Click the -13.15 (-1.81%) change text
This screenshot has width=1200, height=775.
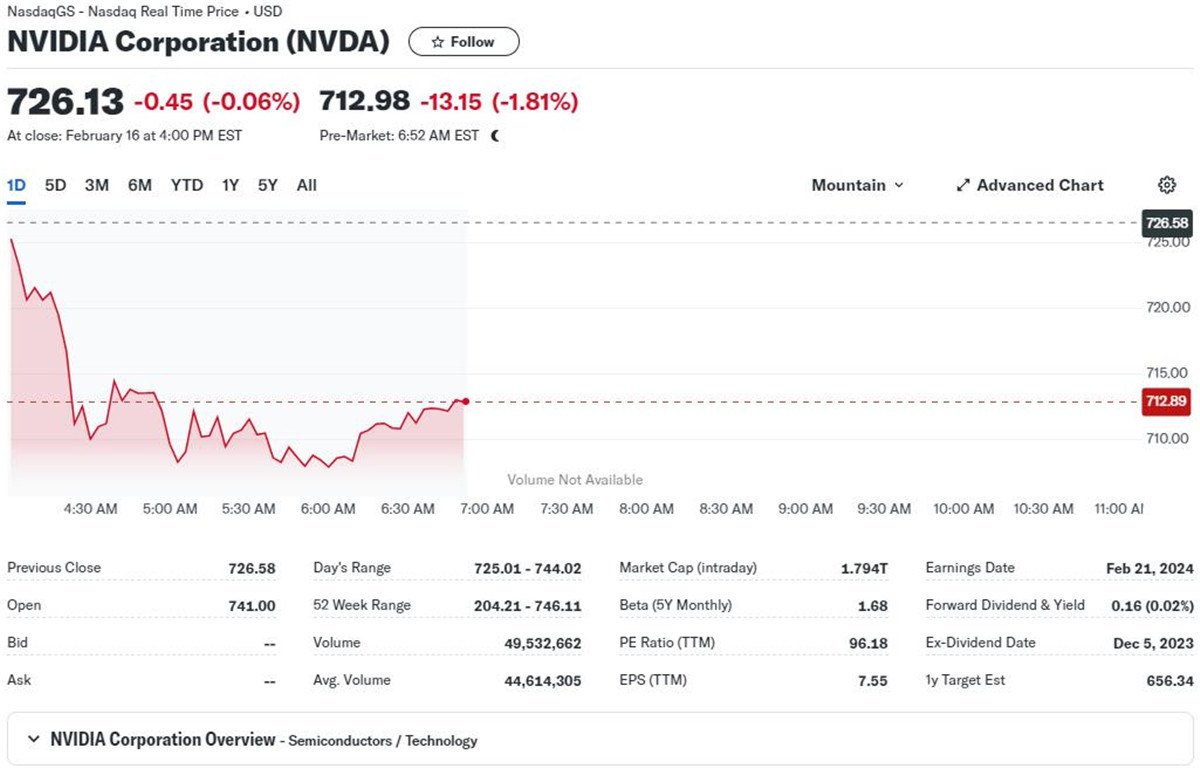tap(499, 101)
